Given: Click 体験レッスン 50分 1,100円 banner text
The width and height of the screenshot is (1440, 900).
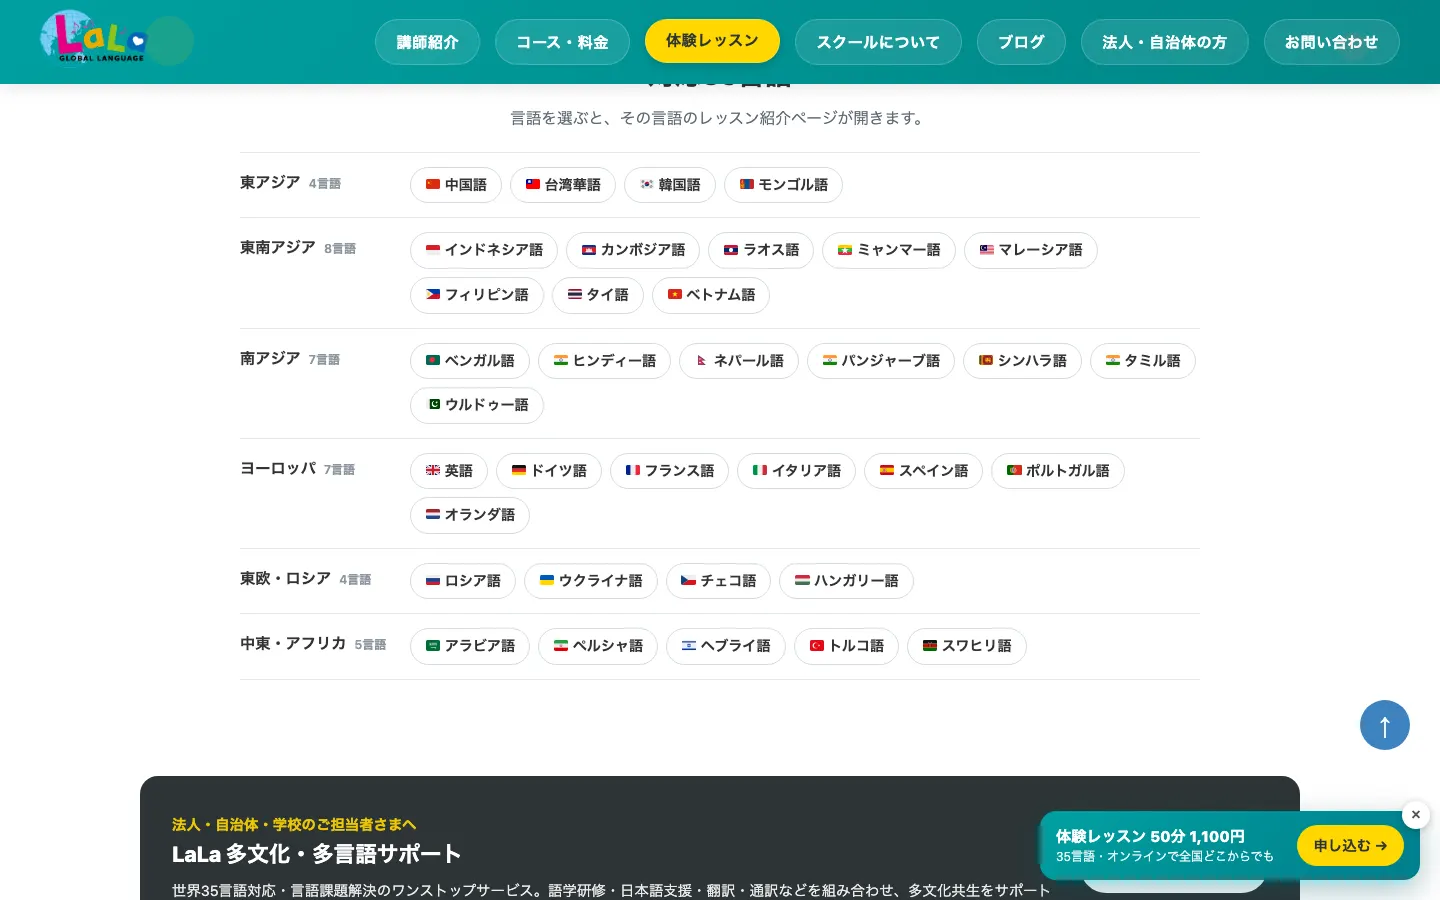Looking at the screenshot, I should [1150, 836].
